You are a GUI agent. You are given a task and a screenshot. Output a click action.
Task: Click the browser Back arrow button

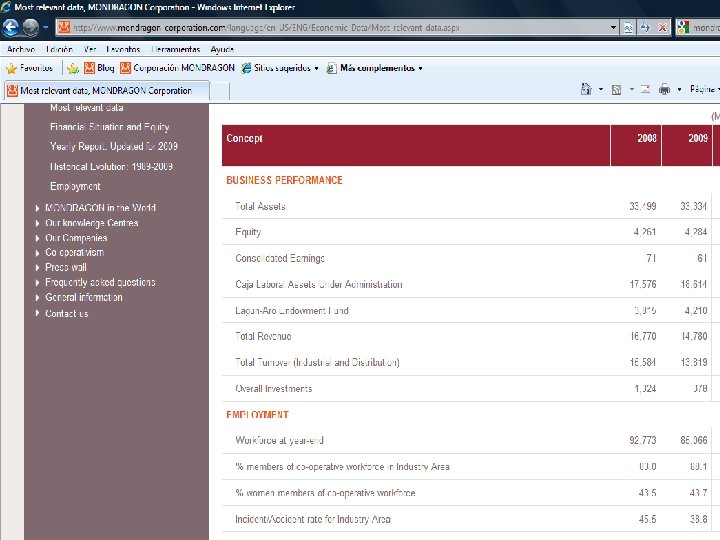(x=11, y=28)
